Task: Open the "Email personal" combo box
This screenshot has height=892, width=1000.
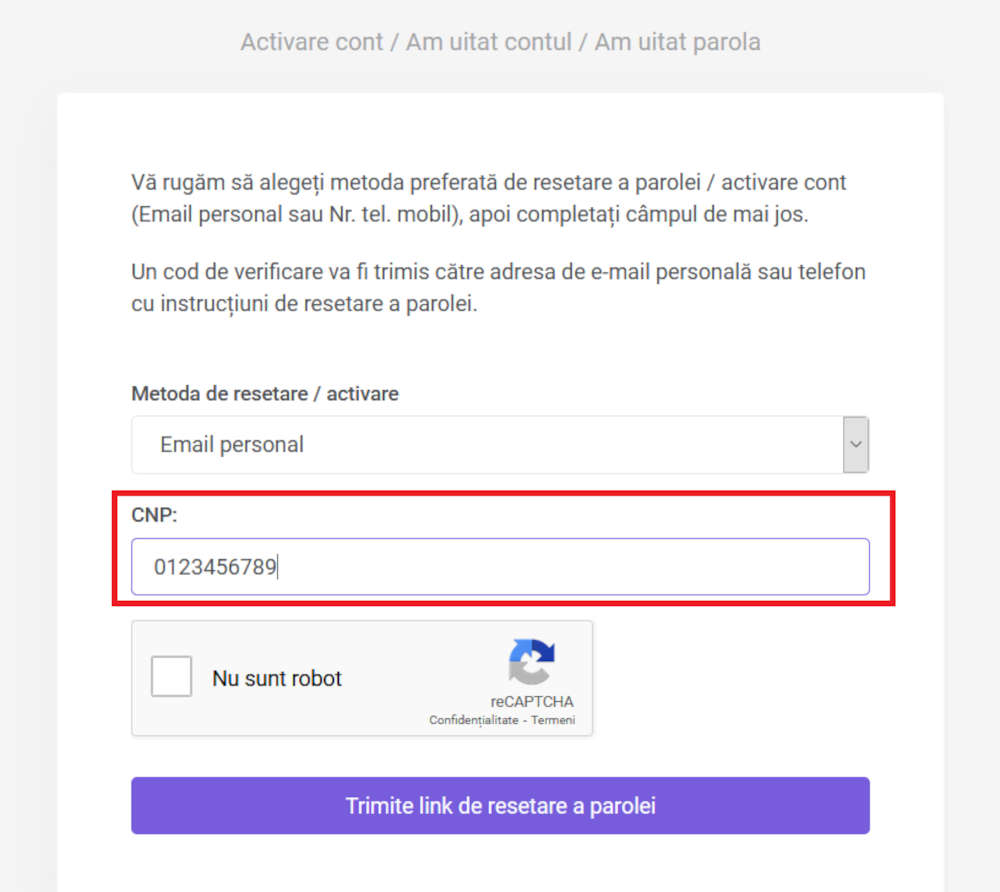Action: [x=500, y=444]
